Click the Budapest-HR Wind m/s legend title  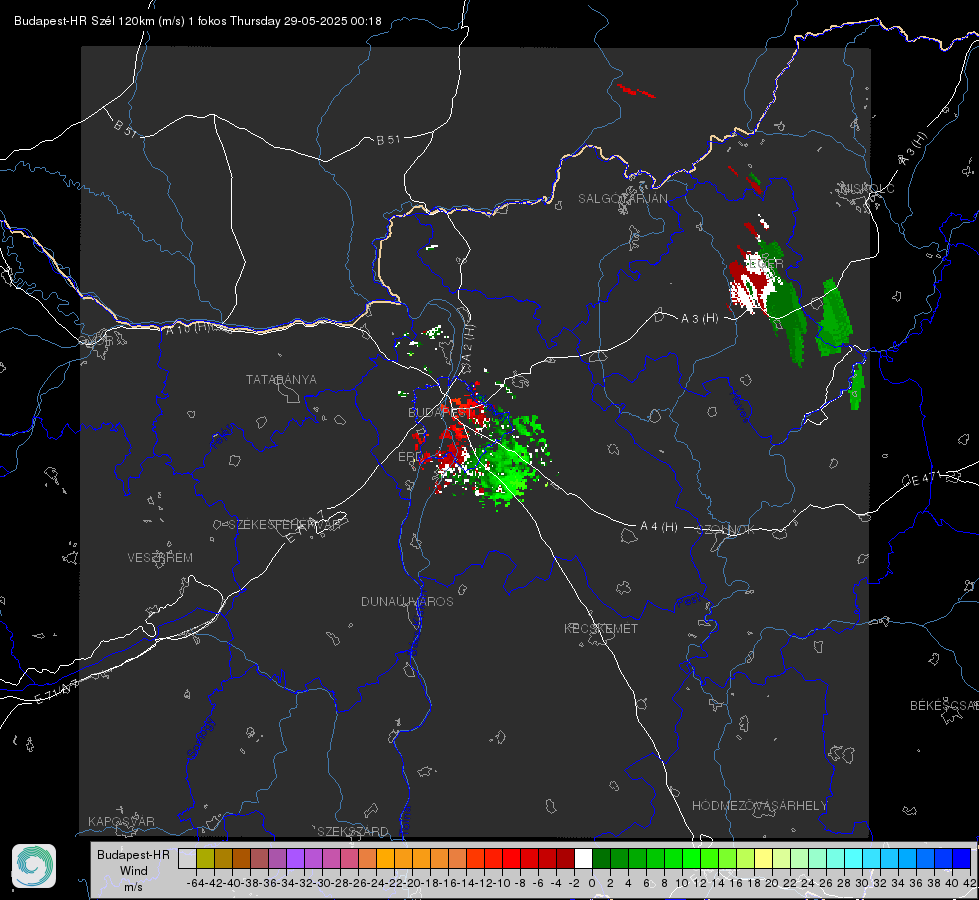[x=133, y=871]
